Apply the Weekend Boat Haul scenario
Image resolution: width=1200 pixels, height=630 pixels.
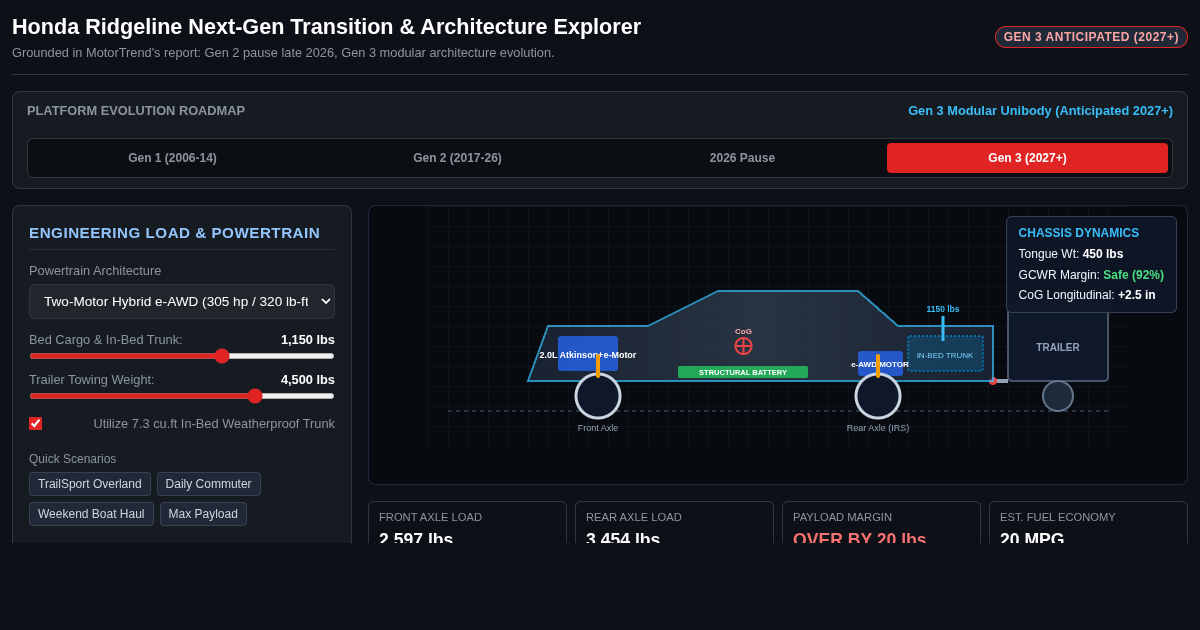91,514
